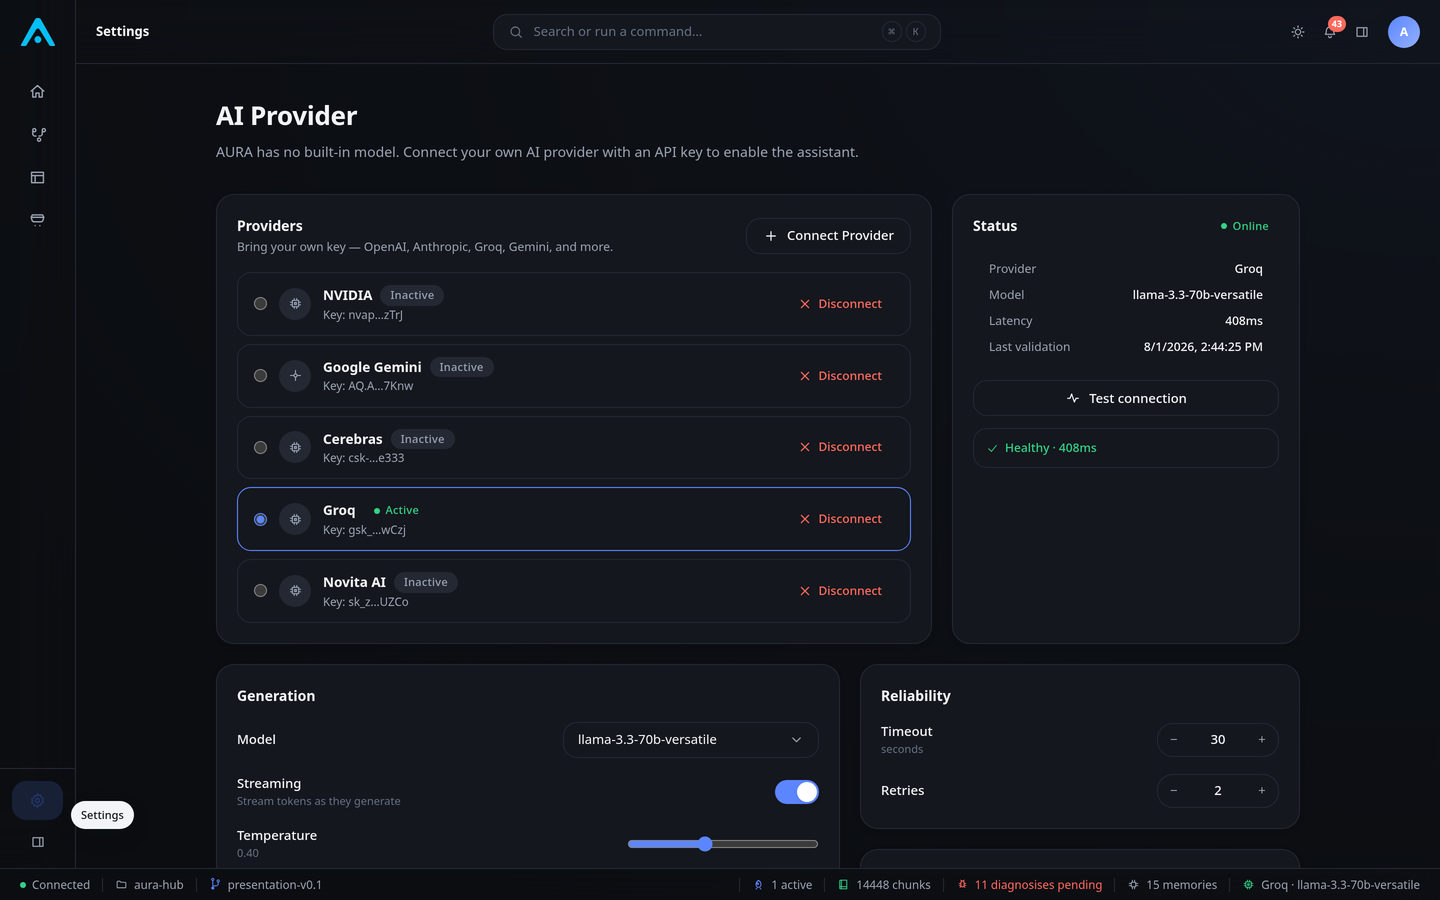The image size is (1440, 900).
Task: Open the branch/fork icon in the sidebar
Action: click(38, 135)
